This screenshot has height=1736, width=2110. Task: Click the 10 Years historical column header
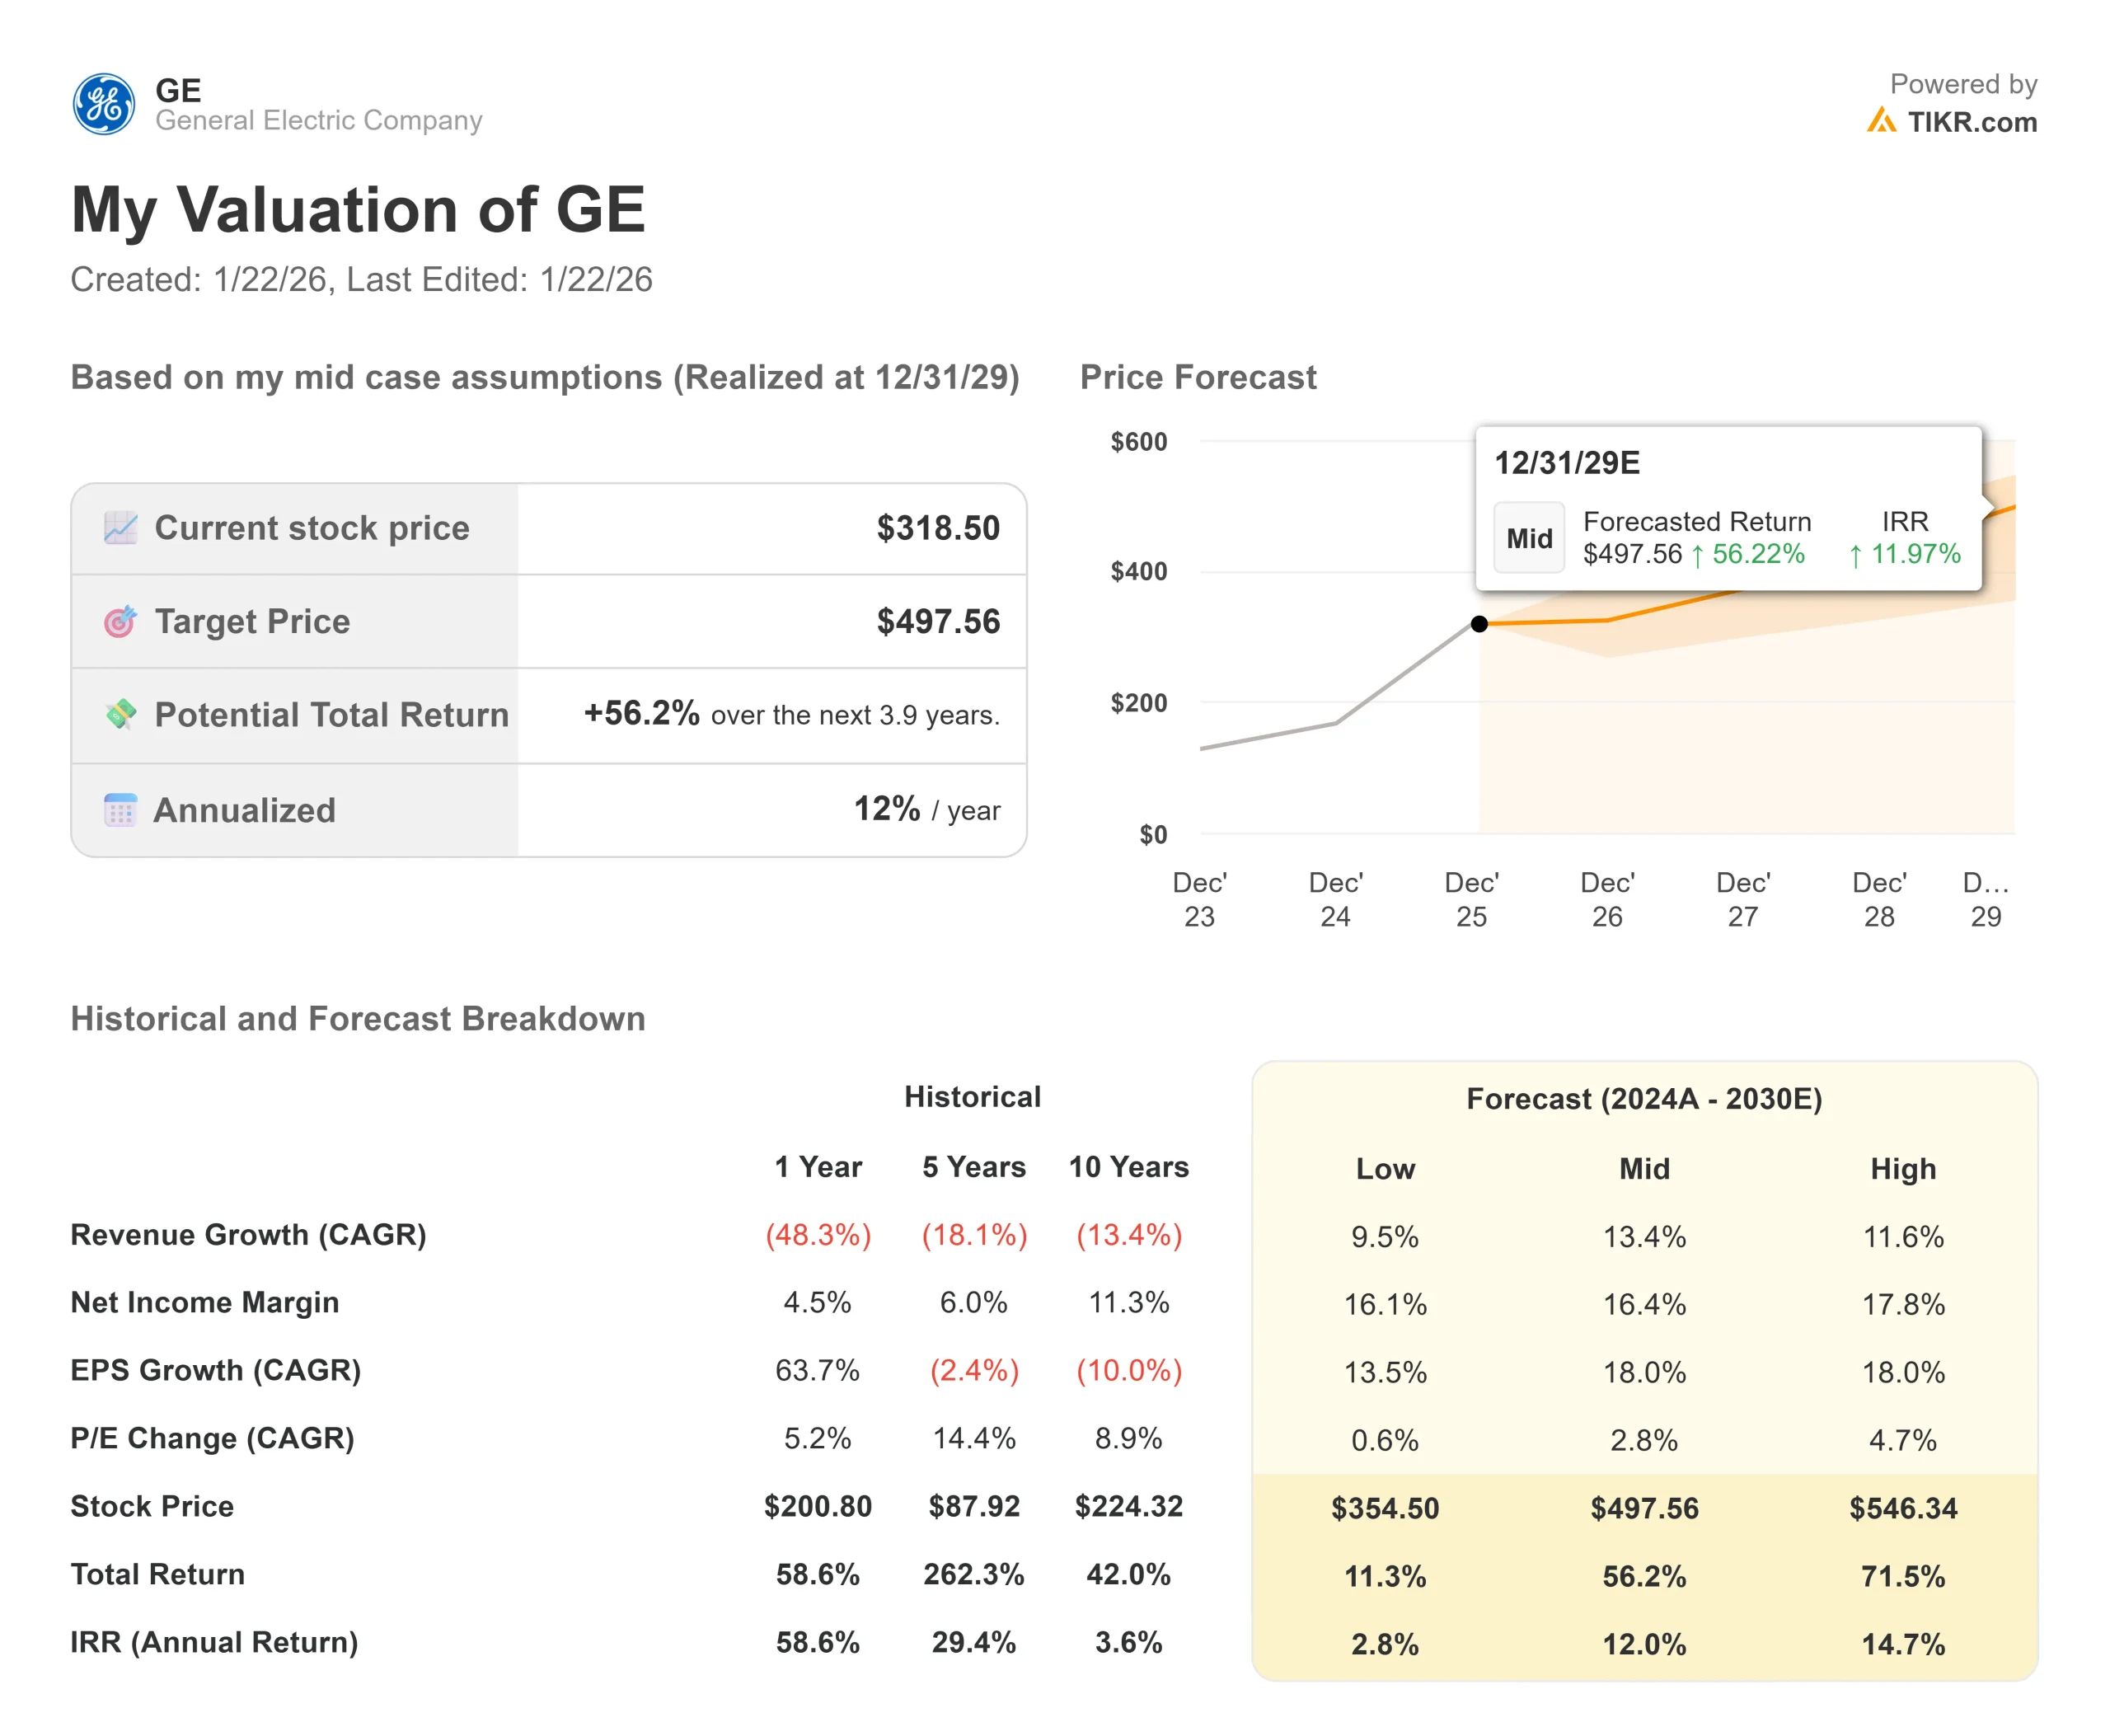[1128, 1167]
